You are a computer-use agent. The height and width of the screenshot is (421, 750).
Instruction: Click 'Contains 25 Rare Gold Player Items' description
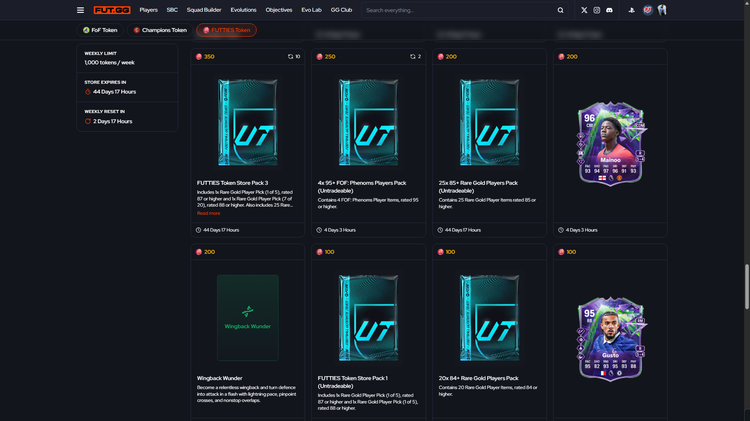(x=487, y=203)
